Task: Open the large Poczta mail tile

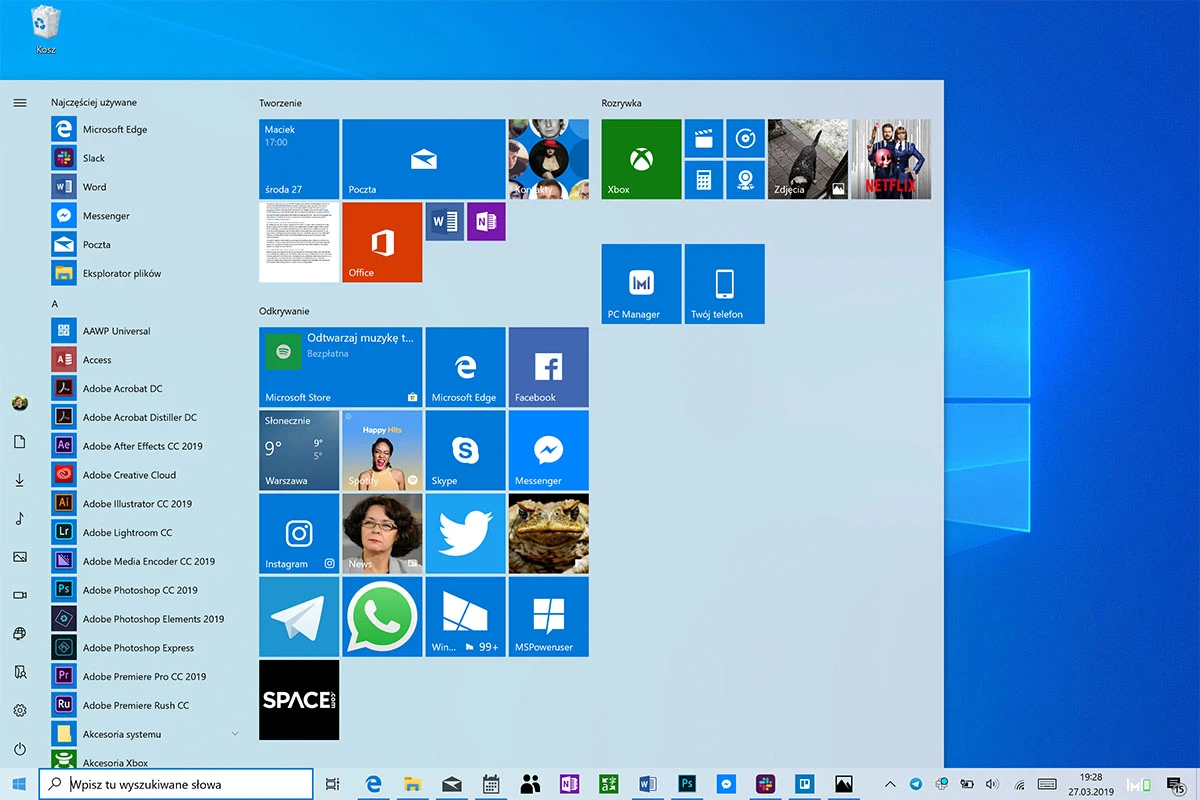Action: [423, 159]
